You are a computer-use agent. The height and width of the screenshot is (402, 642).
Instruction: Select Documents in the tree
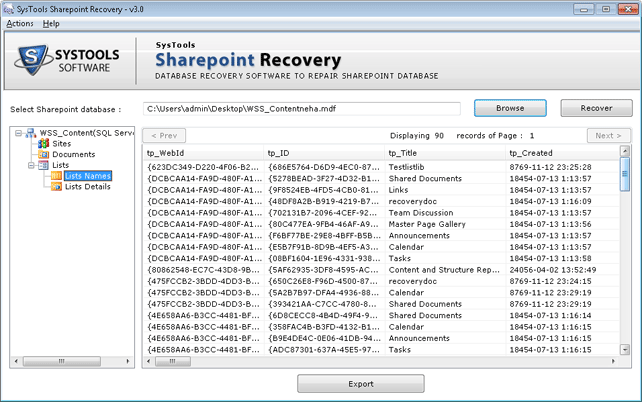tap(74, 154)
